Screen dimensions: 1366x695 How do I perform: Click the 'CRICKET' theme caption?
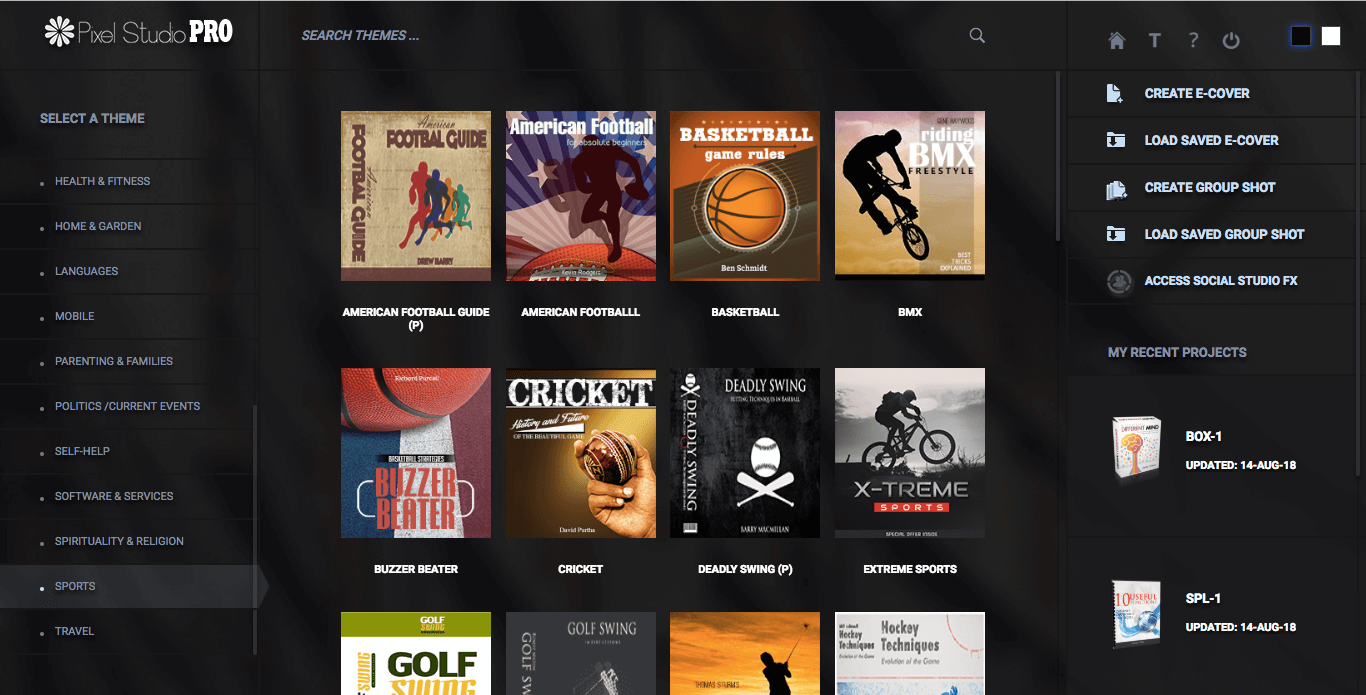pos(581,569)
